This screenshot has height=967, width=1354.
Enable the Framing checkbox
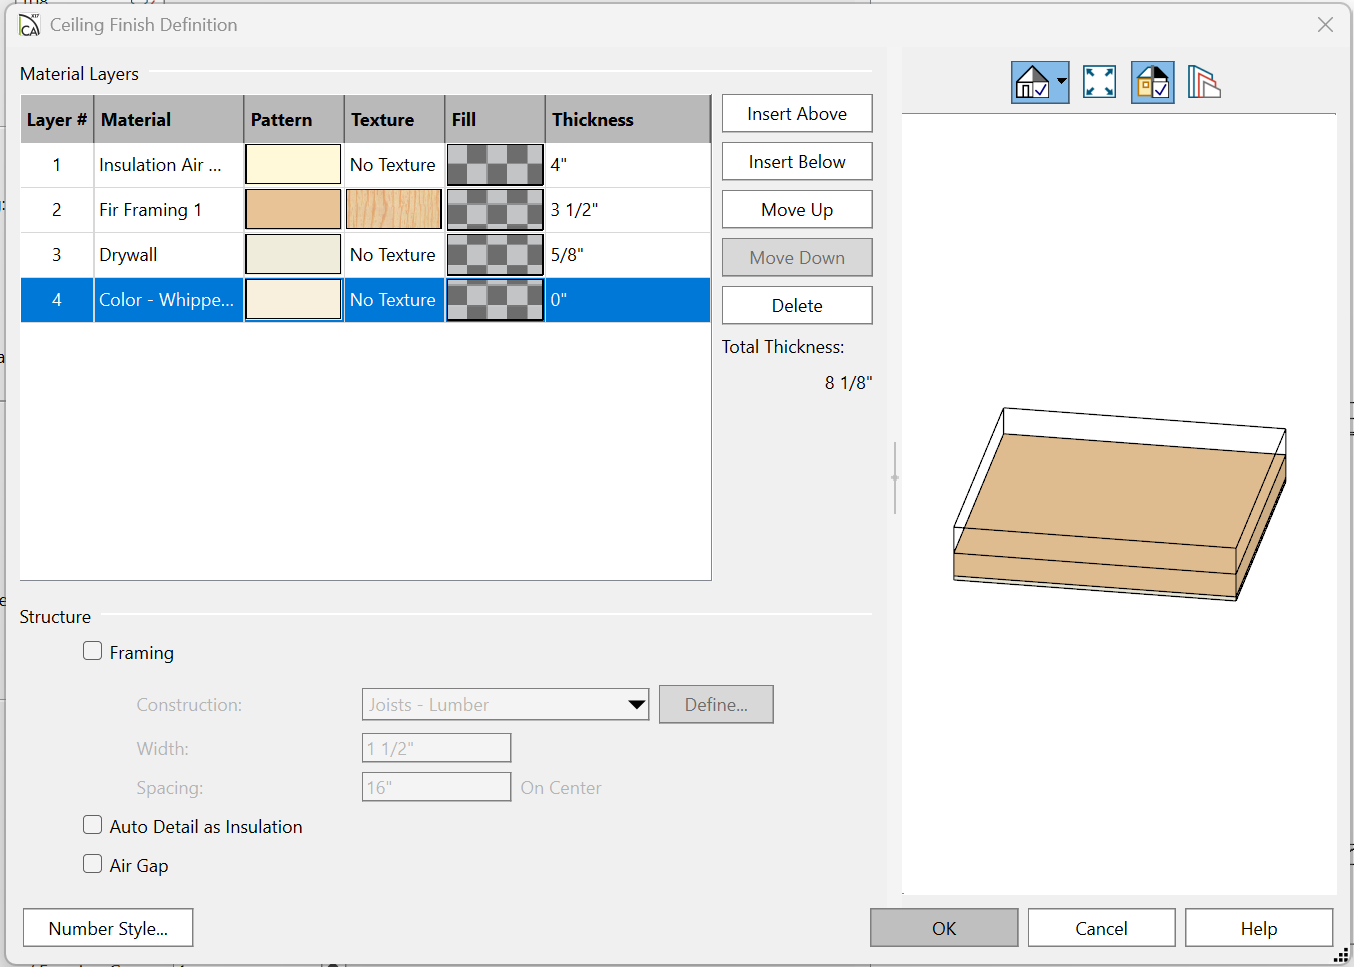93,652
